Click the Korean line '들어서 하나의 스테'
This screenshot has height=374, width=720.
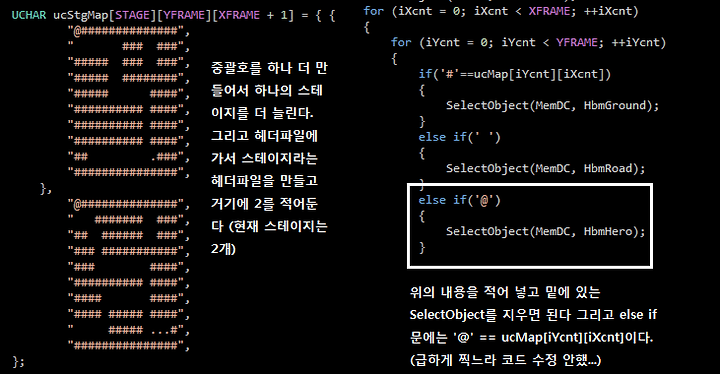pos(267,91)
